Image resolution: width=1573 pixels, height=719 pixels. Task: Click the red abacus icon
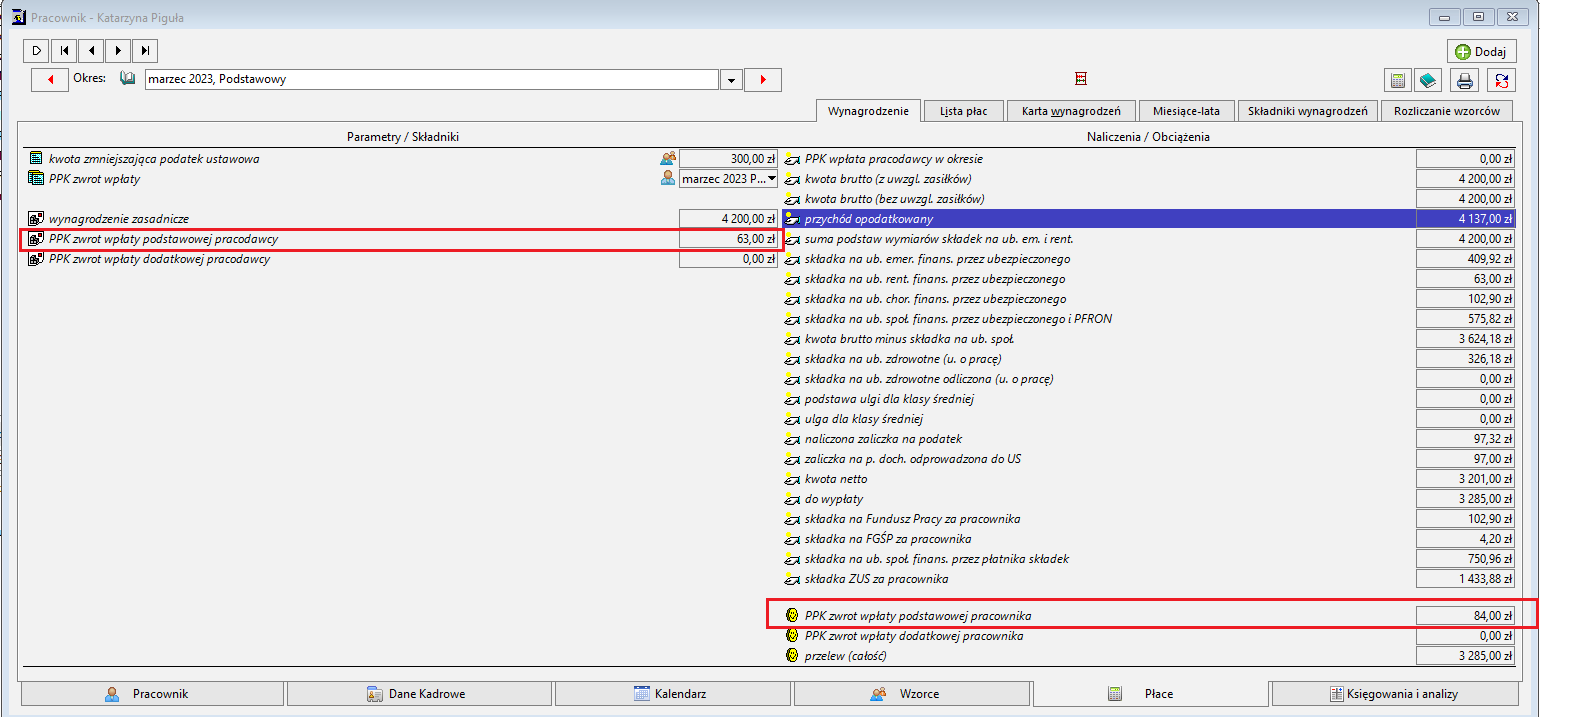point(1081,79)
